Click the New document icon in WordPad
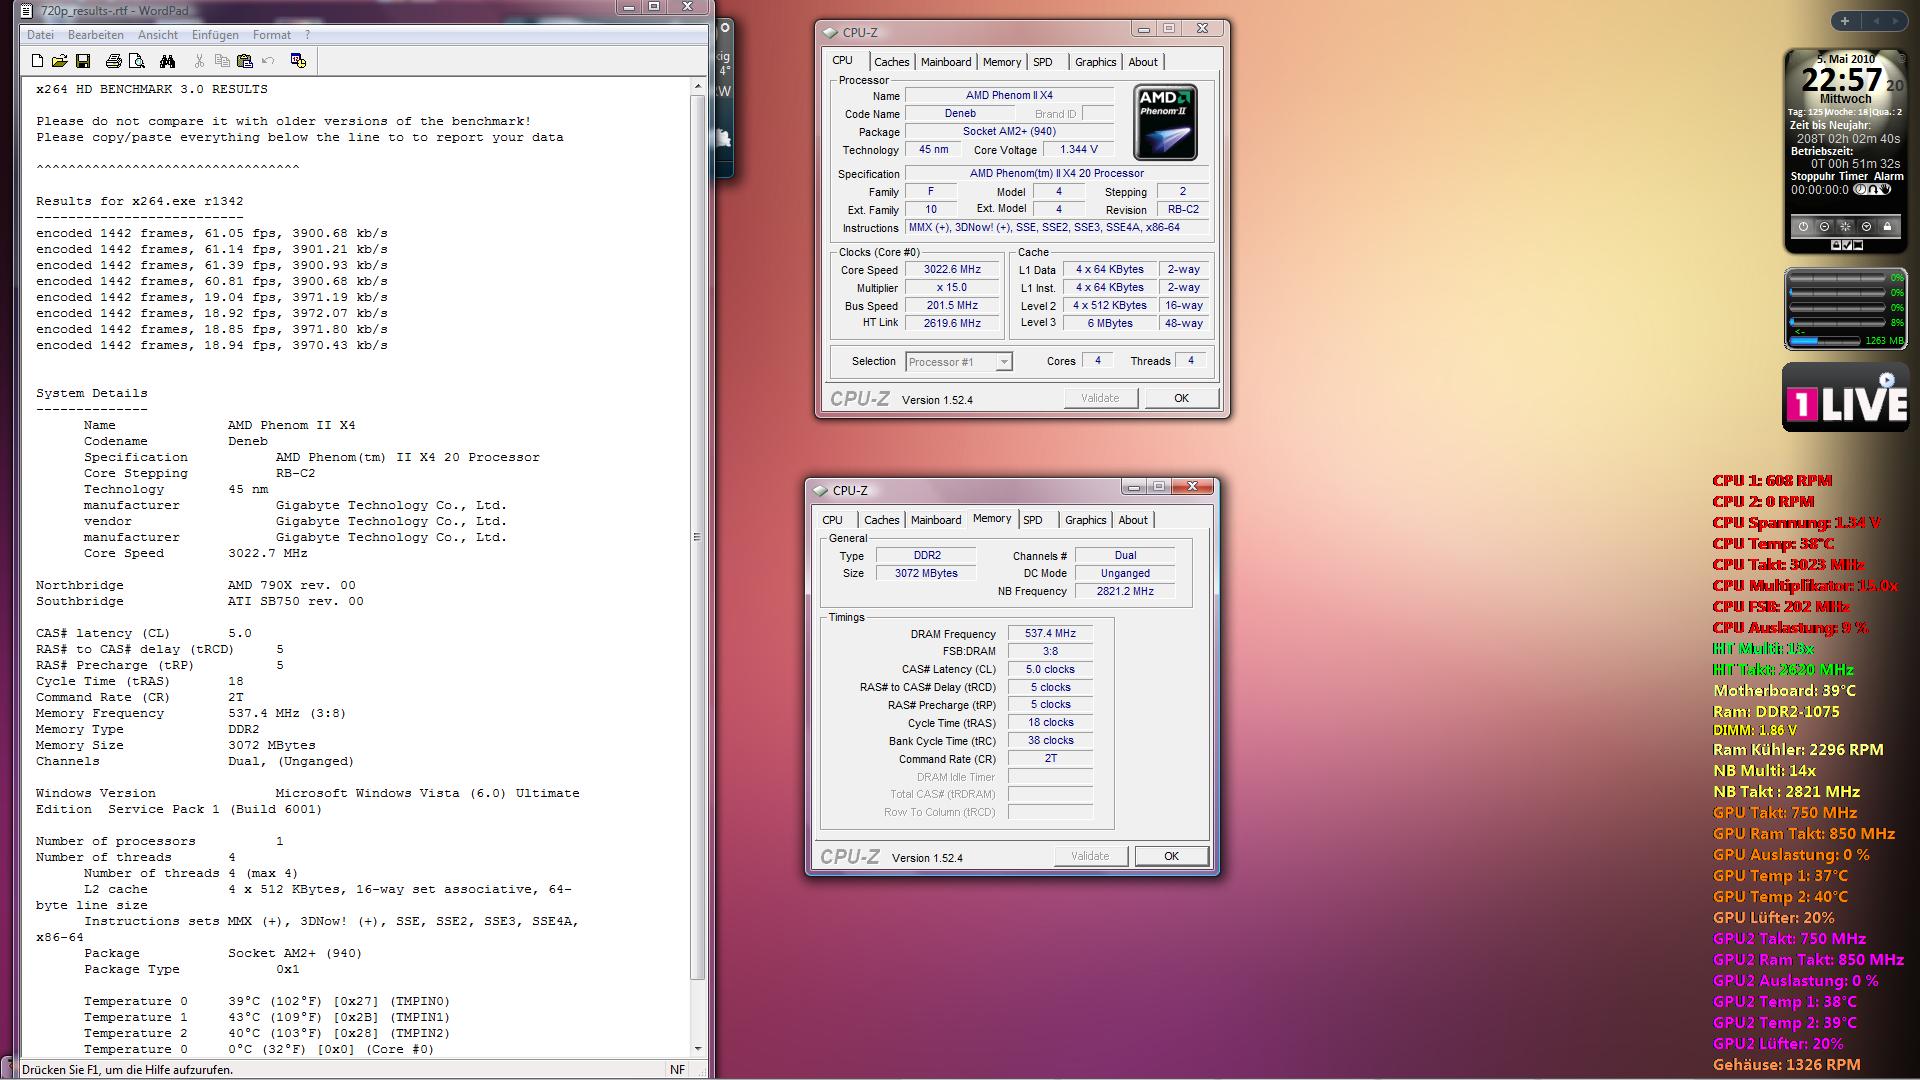Screen dimensions: 1920x1080 (37, 61)
